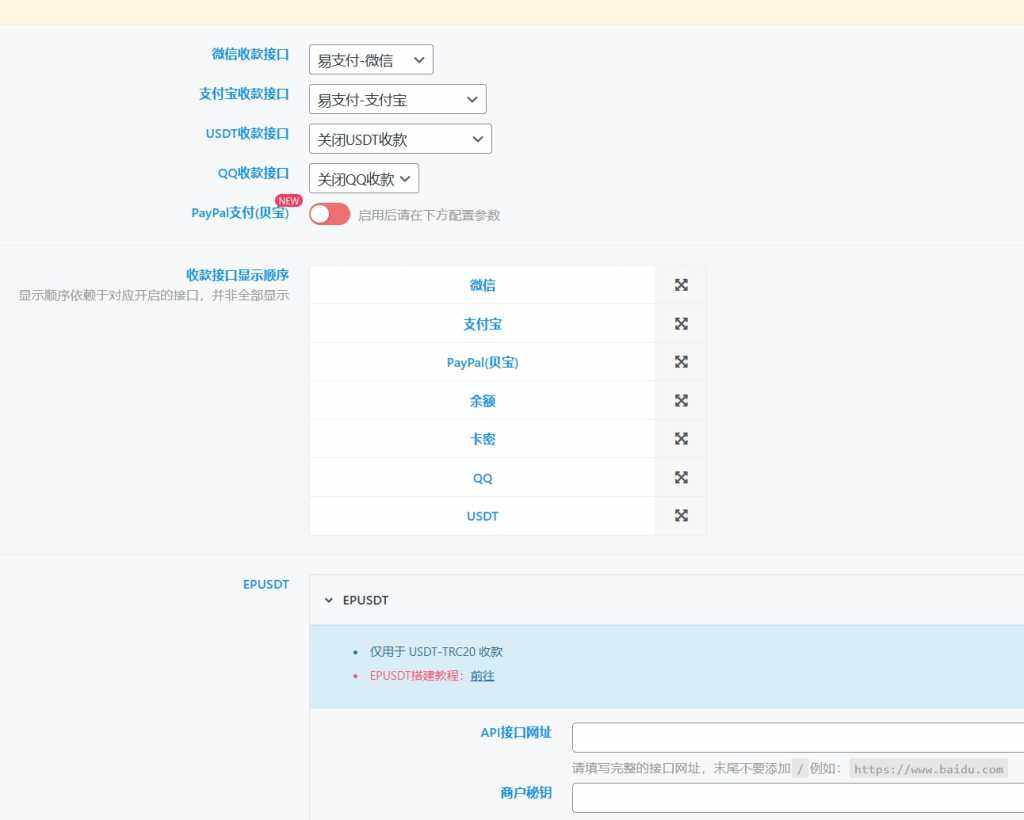Click the reorder icon beside 余额

pos(681,400)
